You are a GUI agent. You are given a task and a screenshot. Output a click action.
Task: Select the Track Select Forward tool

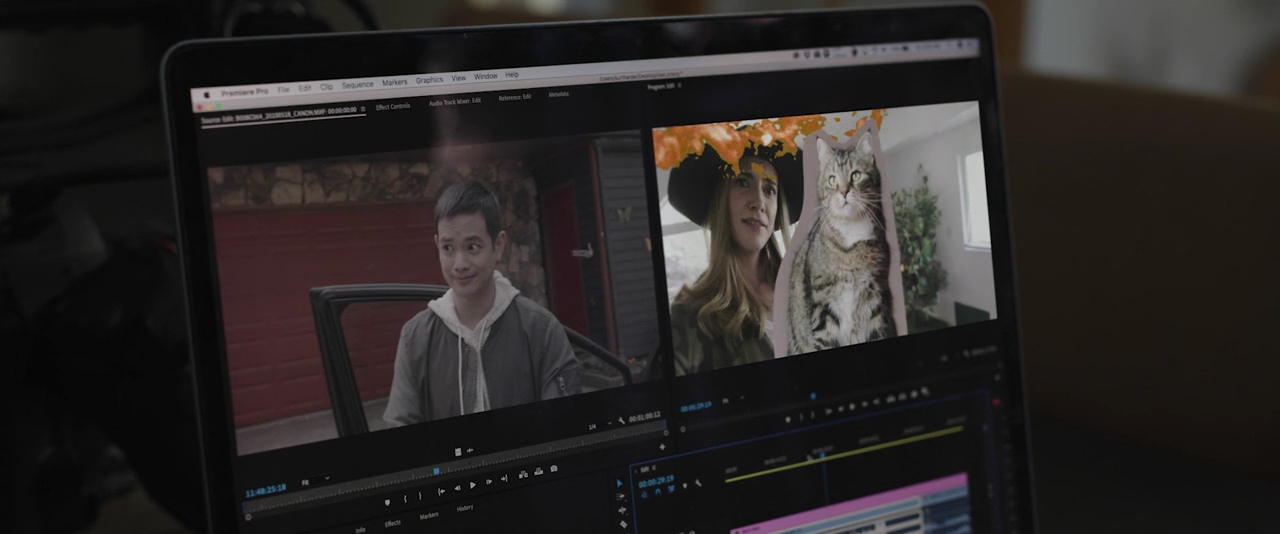click(x=620, y=496)
